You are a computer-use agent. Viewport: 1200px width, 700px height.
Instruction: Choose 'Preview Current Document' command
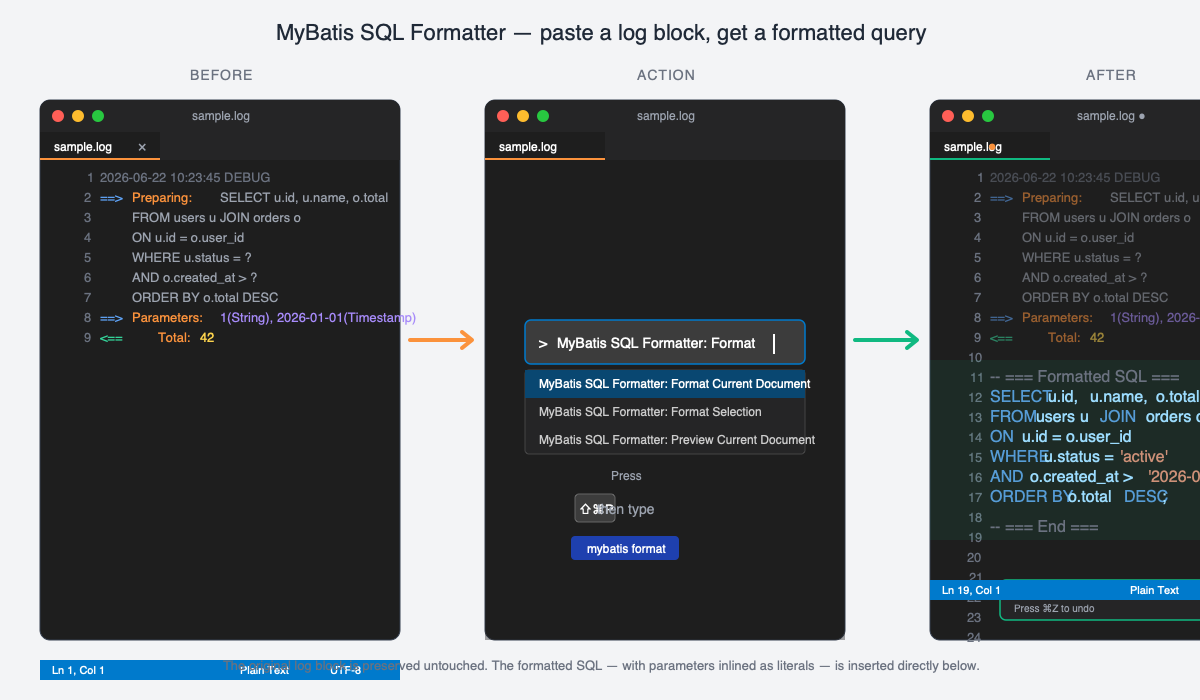click(x=665, y=440)
